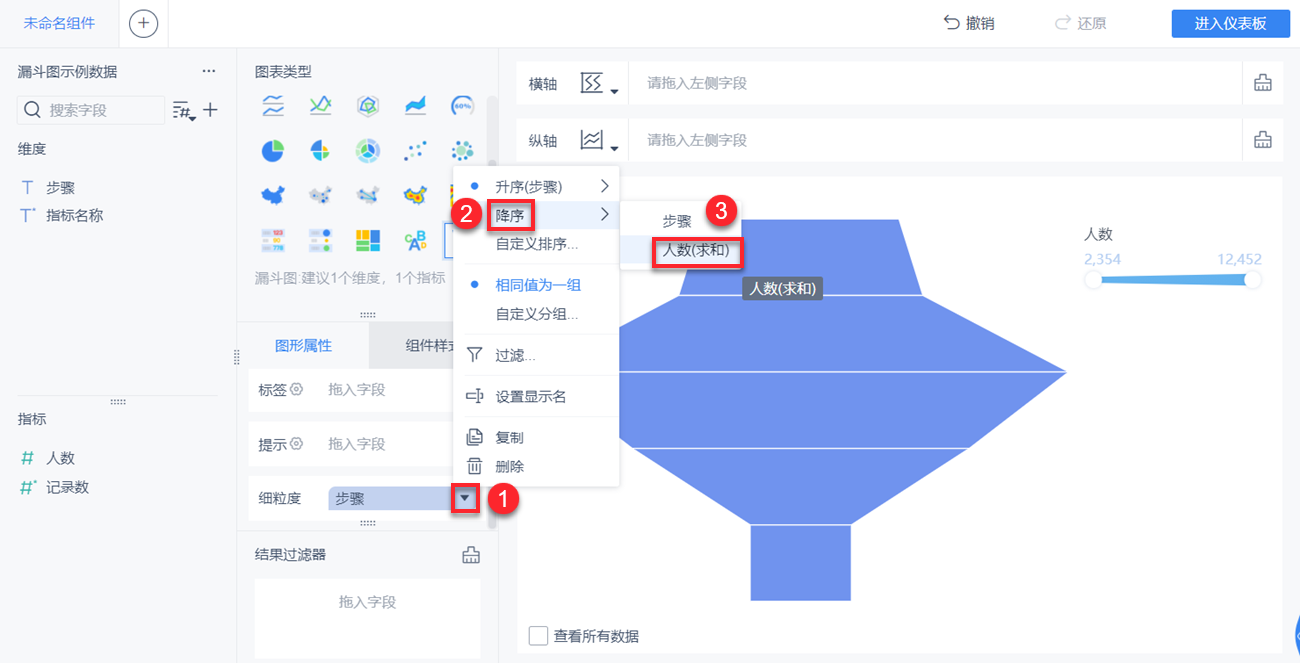This screenshot has width=1300, height=663.
Task: Select the 60% gauge chart type
Action: point(462,105)
